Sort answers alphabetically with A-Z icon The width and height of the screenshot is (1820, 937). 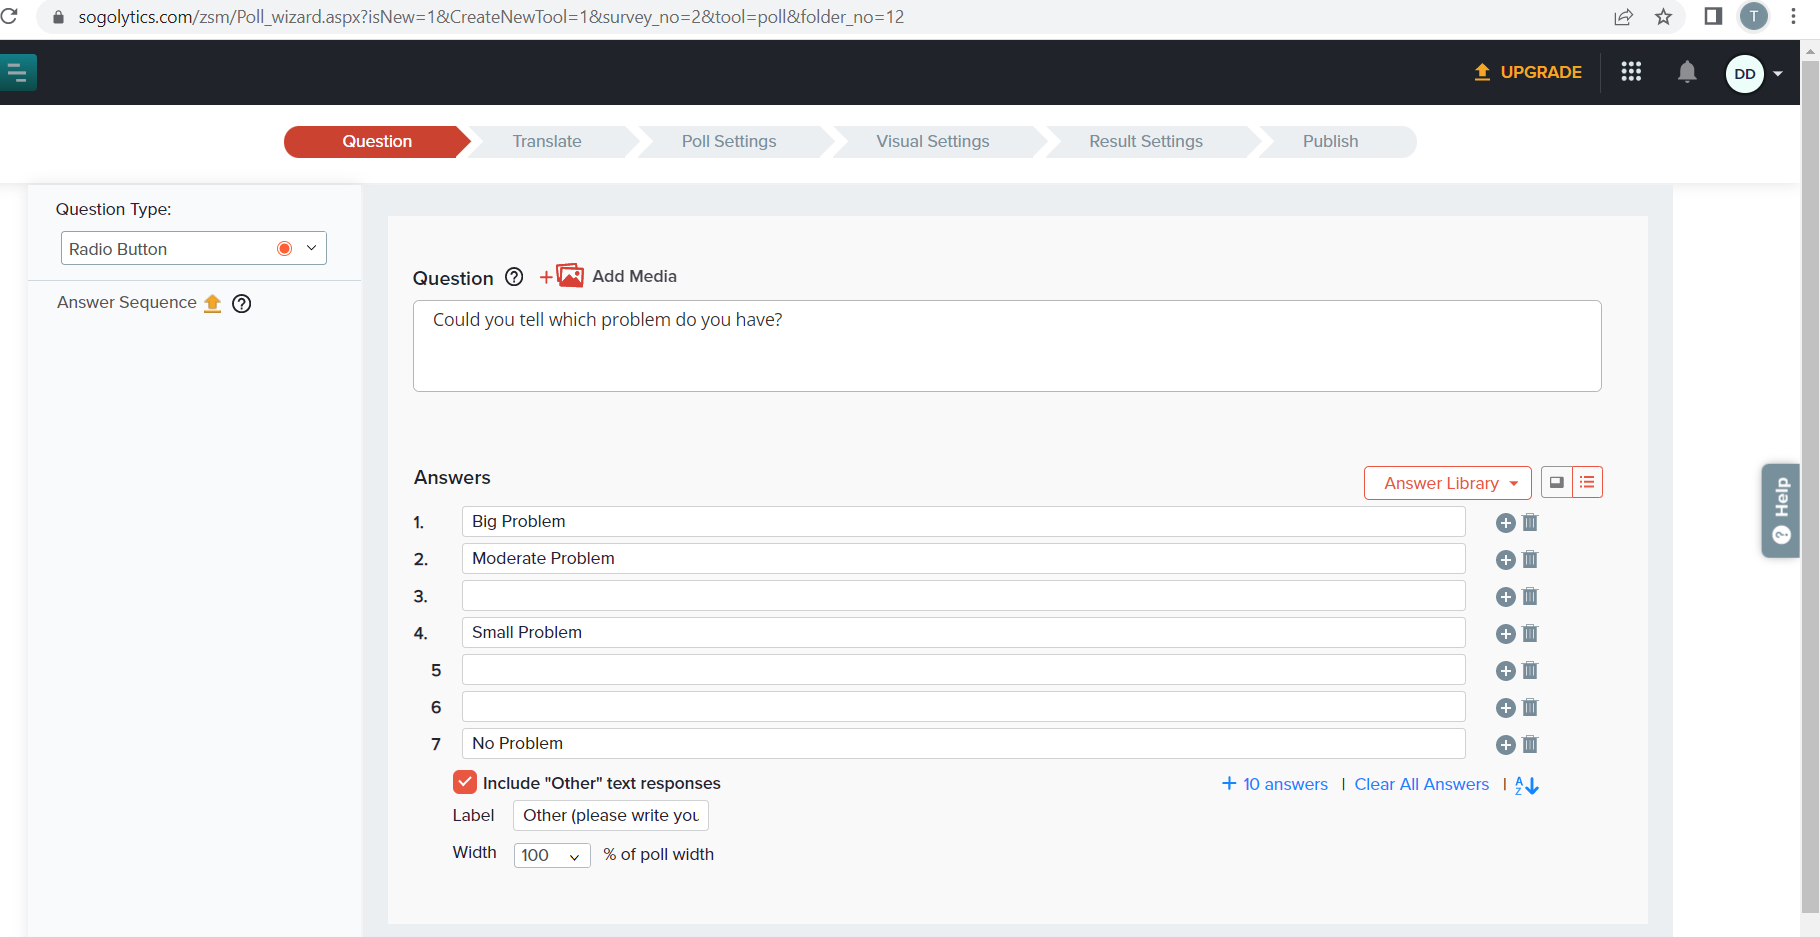(x=1527, y=785)
